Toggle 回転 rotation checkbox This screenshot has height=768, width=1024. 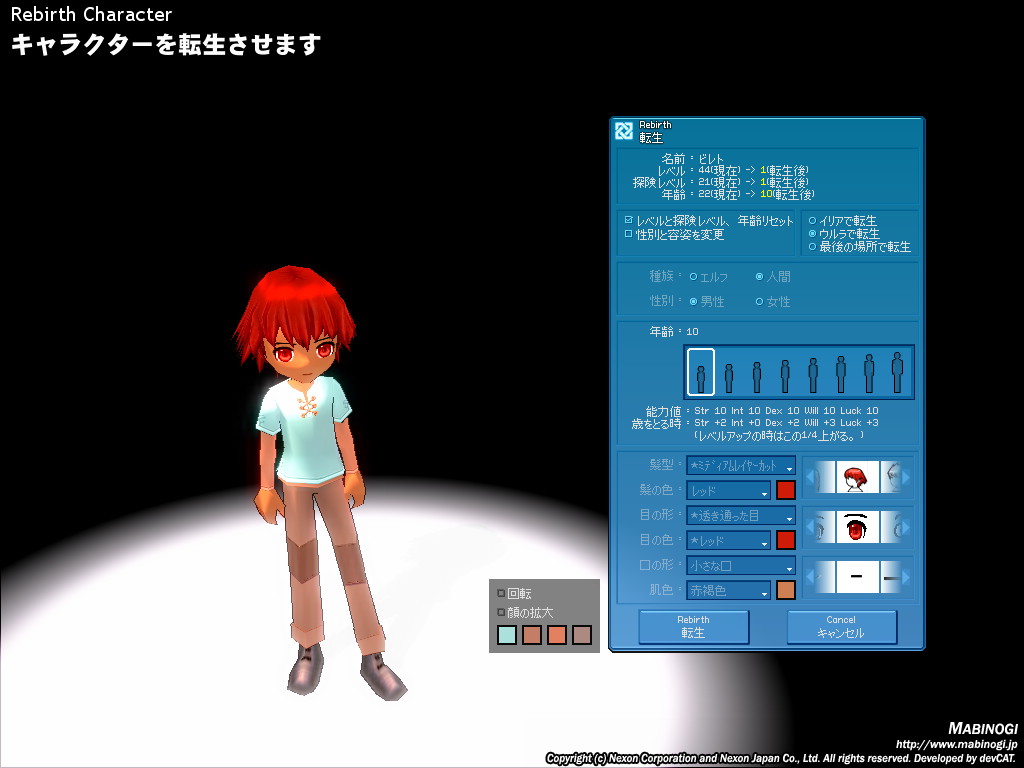click(x=501, y=594)
